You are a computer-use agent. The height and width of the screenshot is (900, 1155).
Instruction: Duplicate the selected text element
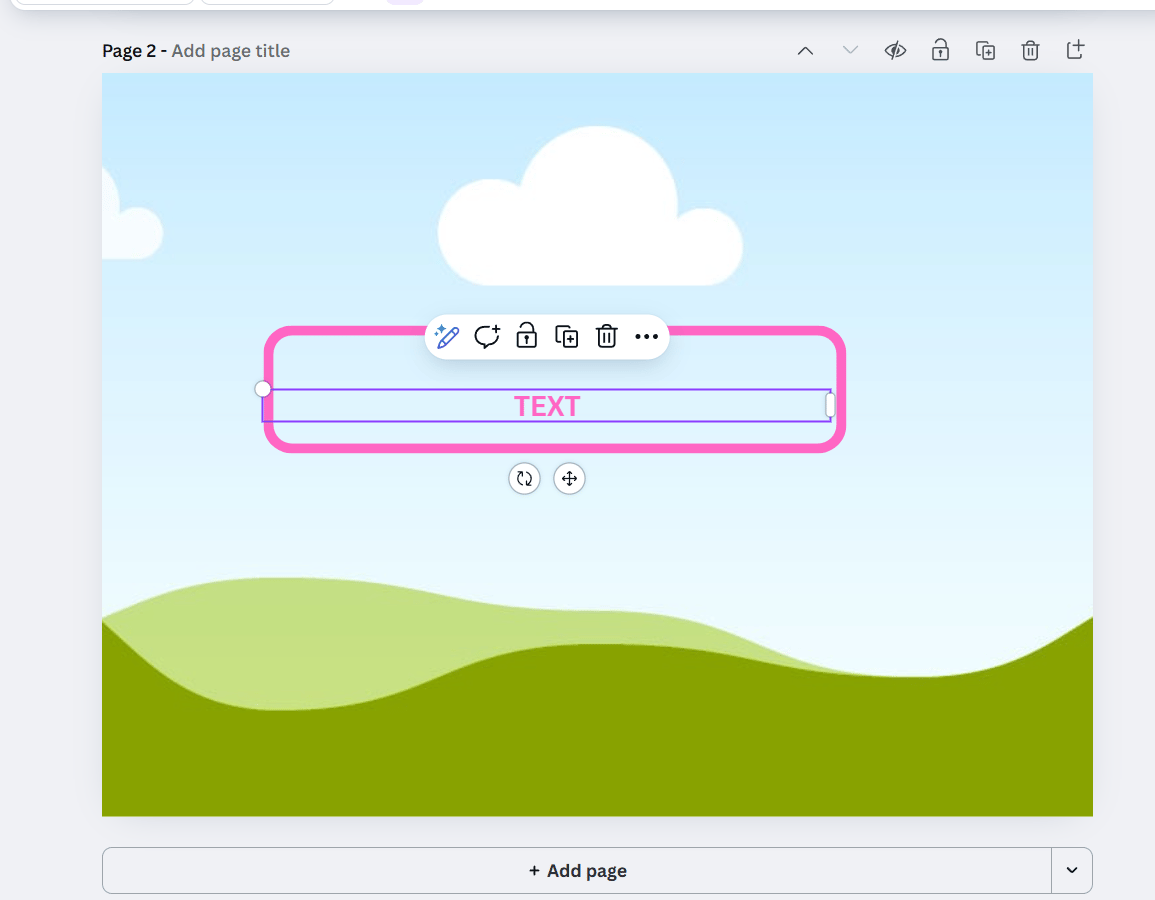566,337
